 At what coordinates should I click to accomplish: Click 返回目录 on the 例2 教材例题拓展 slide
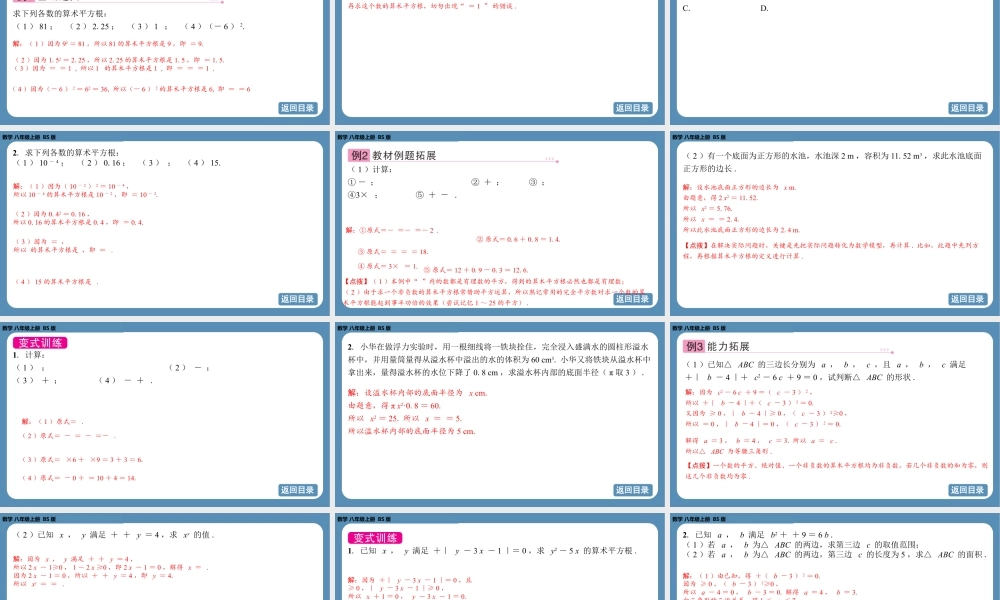635,297
